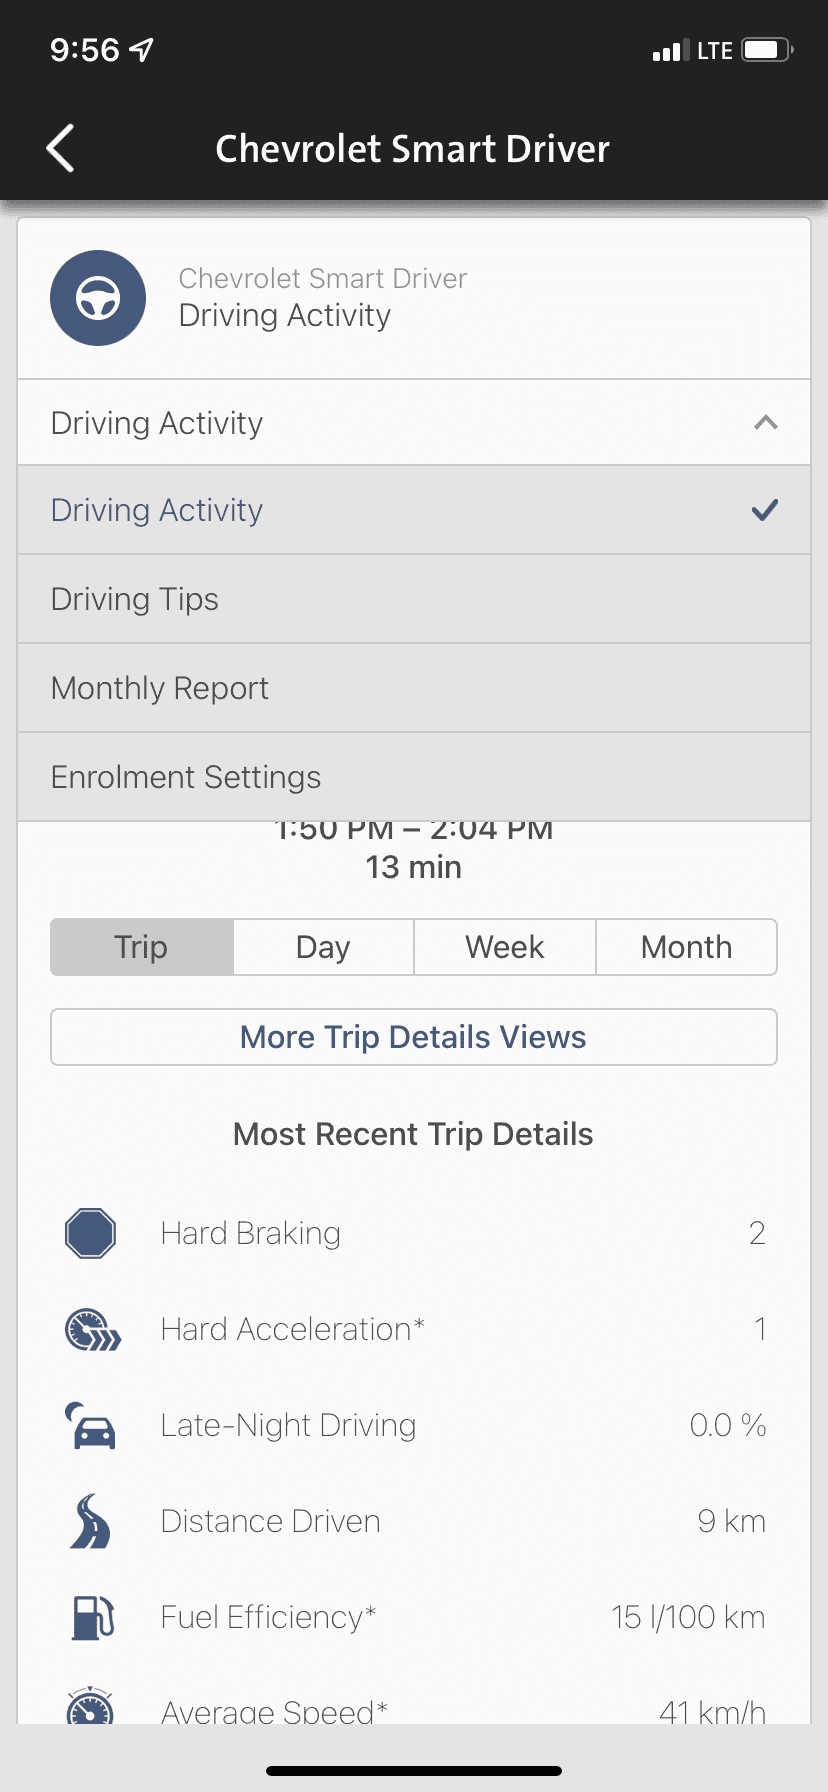Tap the steering wheel Smart Driver icon
Screen dimensions: 828x1792
[98, 298]
